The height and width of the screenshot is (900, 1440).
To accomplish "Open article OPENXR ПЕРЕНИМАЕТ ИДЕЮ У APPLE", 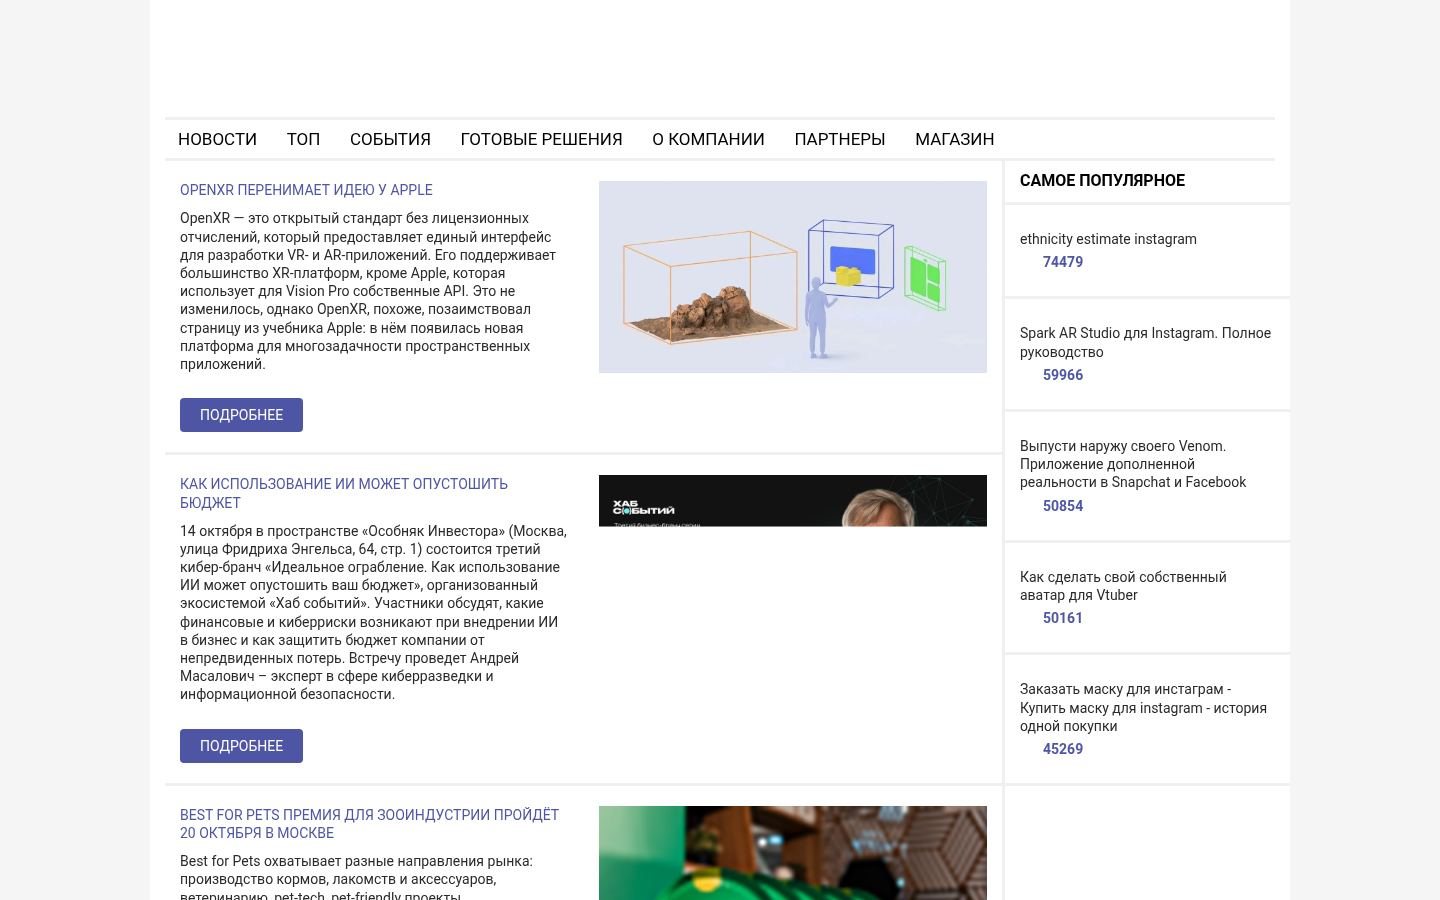I will (306, 190).
